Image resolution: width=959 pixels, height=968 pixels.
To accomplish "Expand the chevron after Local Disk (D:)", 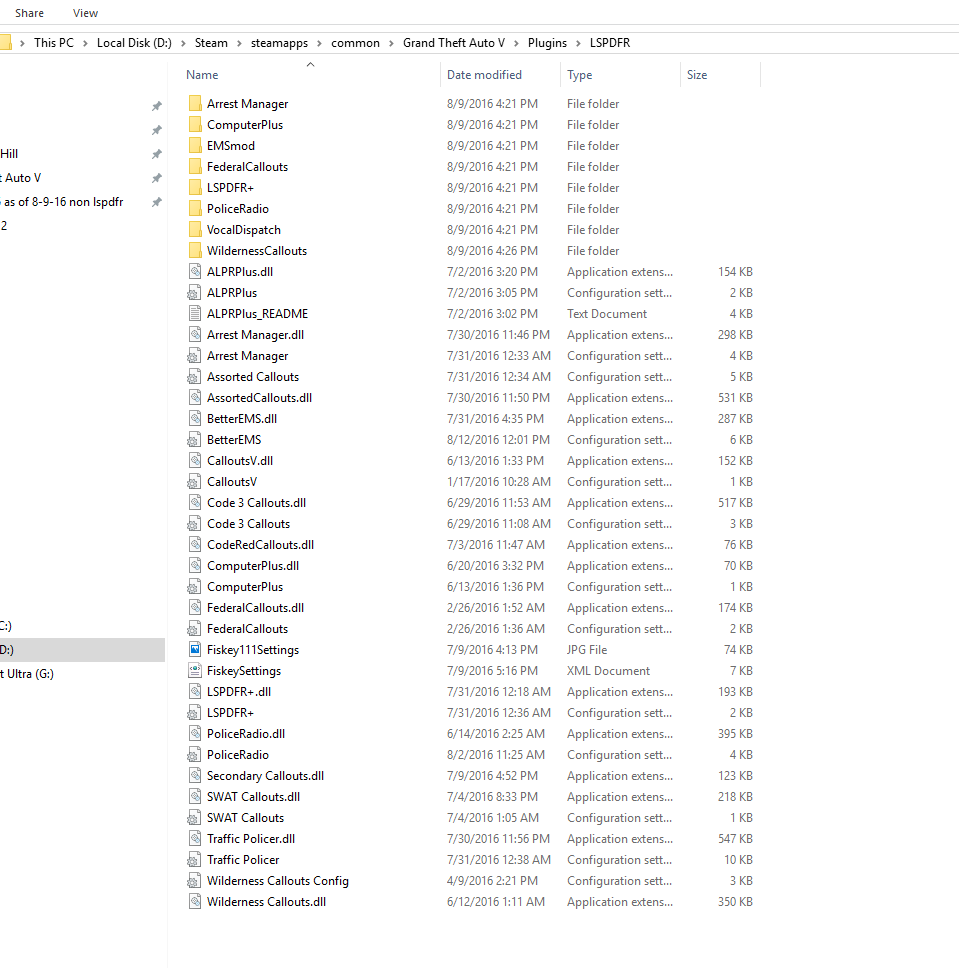I will (x=183, y=43).
